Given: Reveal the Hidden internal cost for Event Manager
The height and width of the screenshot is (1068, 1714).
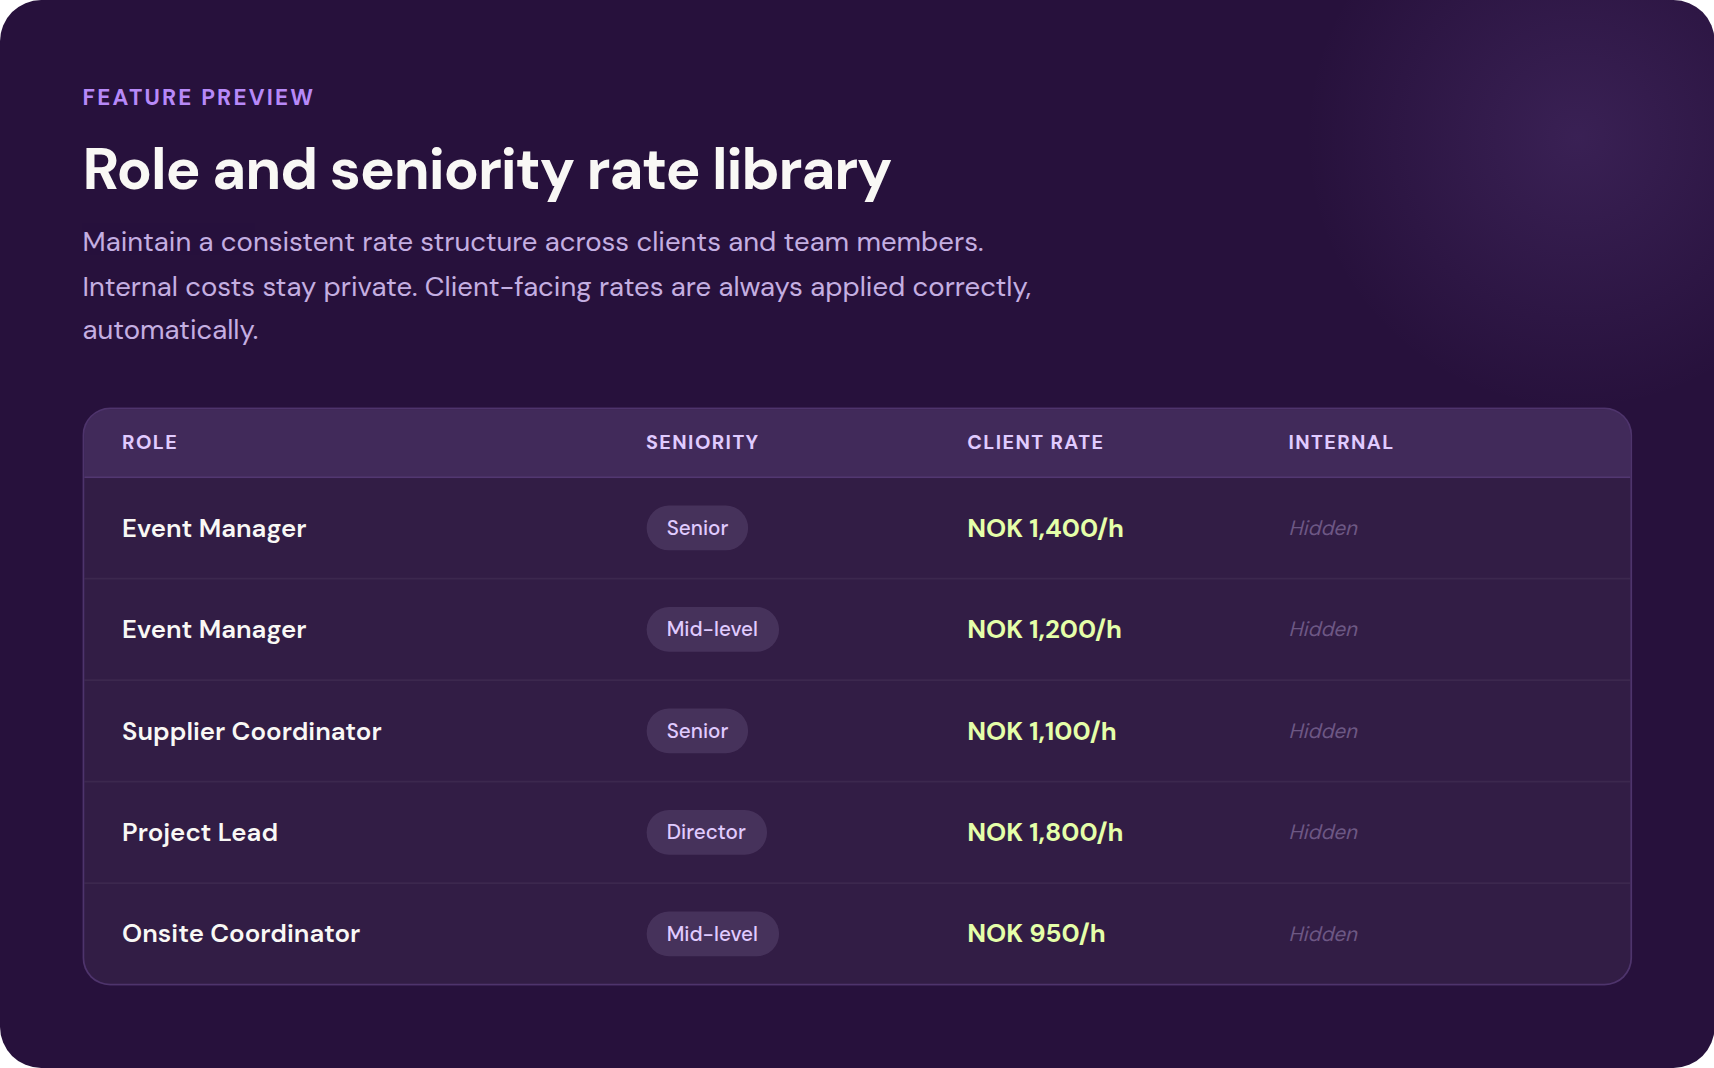Looking at the screenshot, I should tap(1322, 528).
